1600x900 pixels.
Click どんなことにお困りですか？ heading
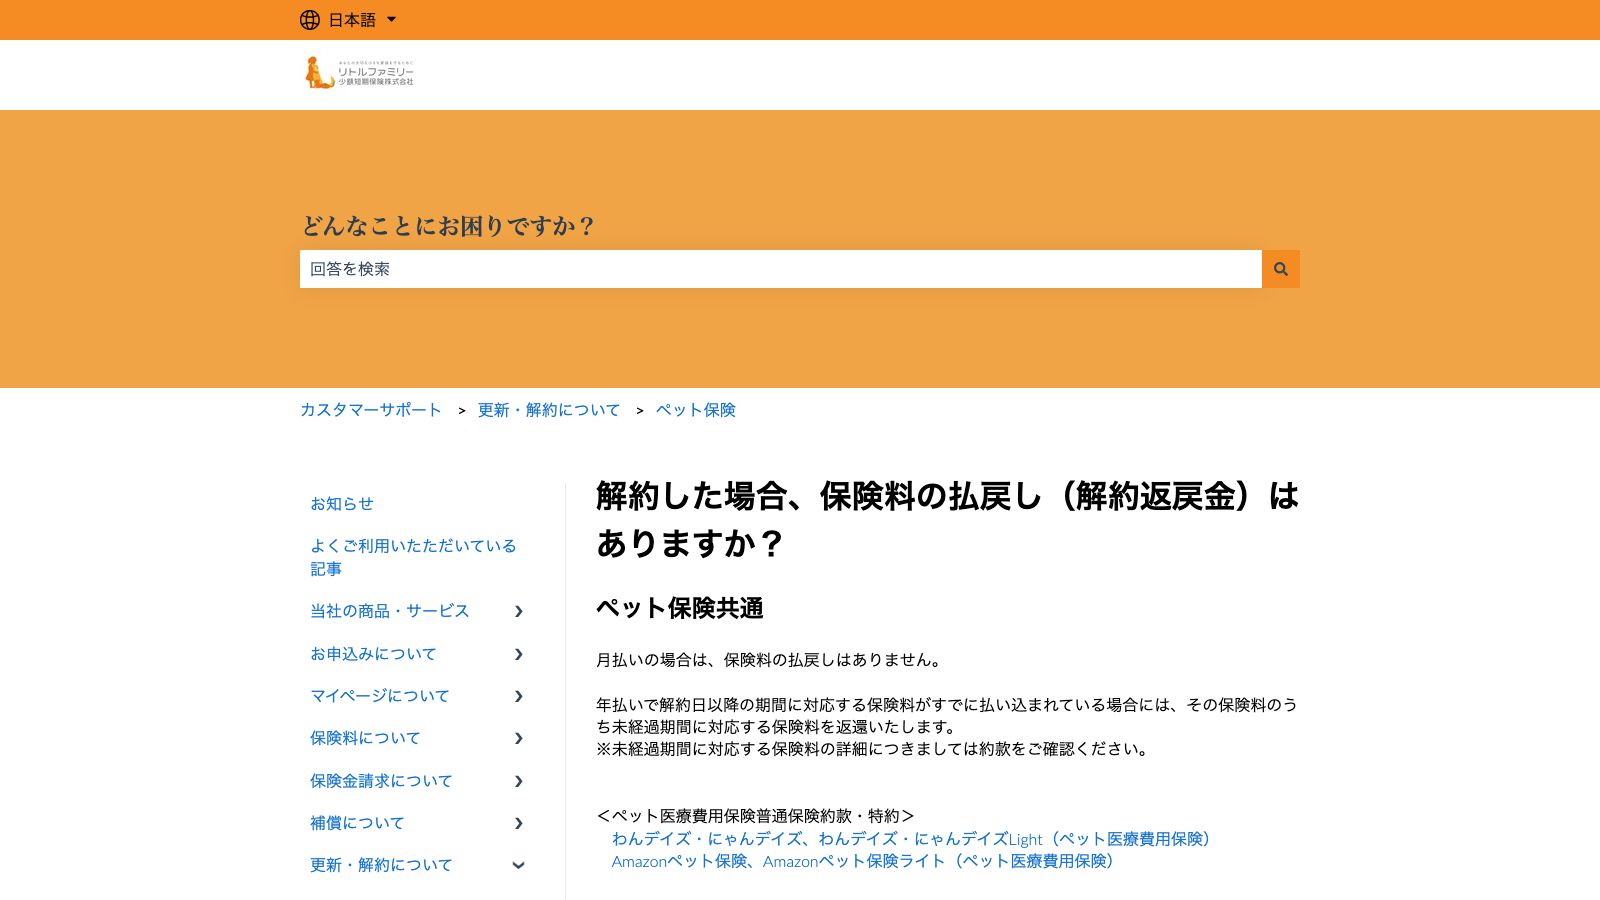[x=449, y=226]
